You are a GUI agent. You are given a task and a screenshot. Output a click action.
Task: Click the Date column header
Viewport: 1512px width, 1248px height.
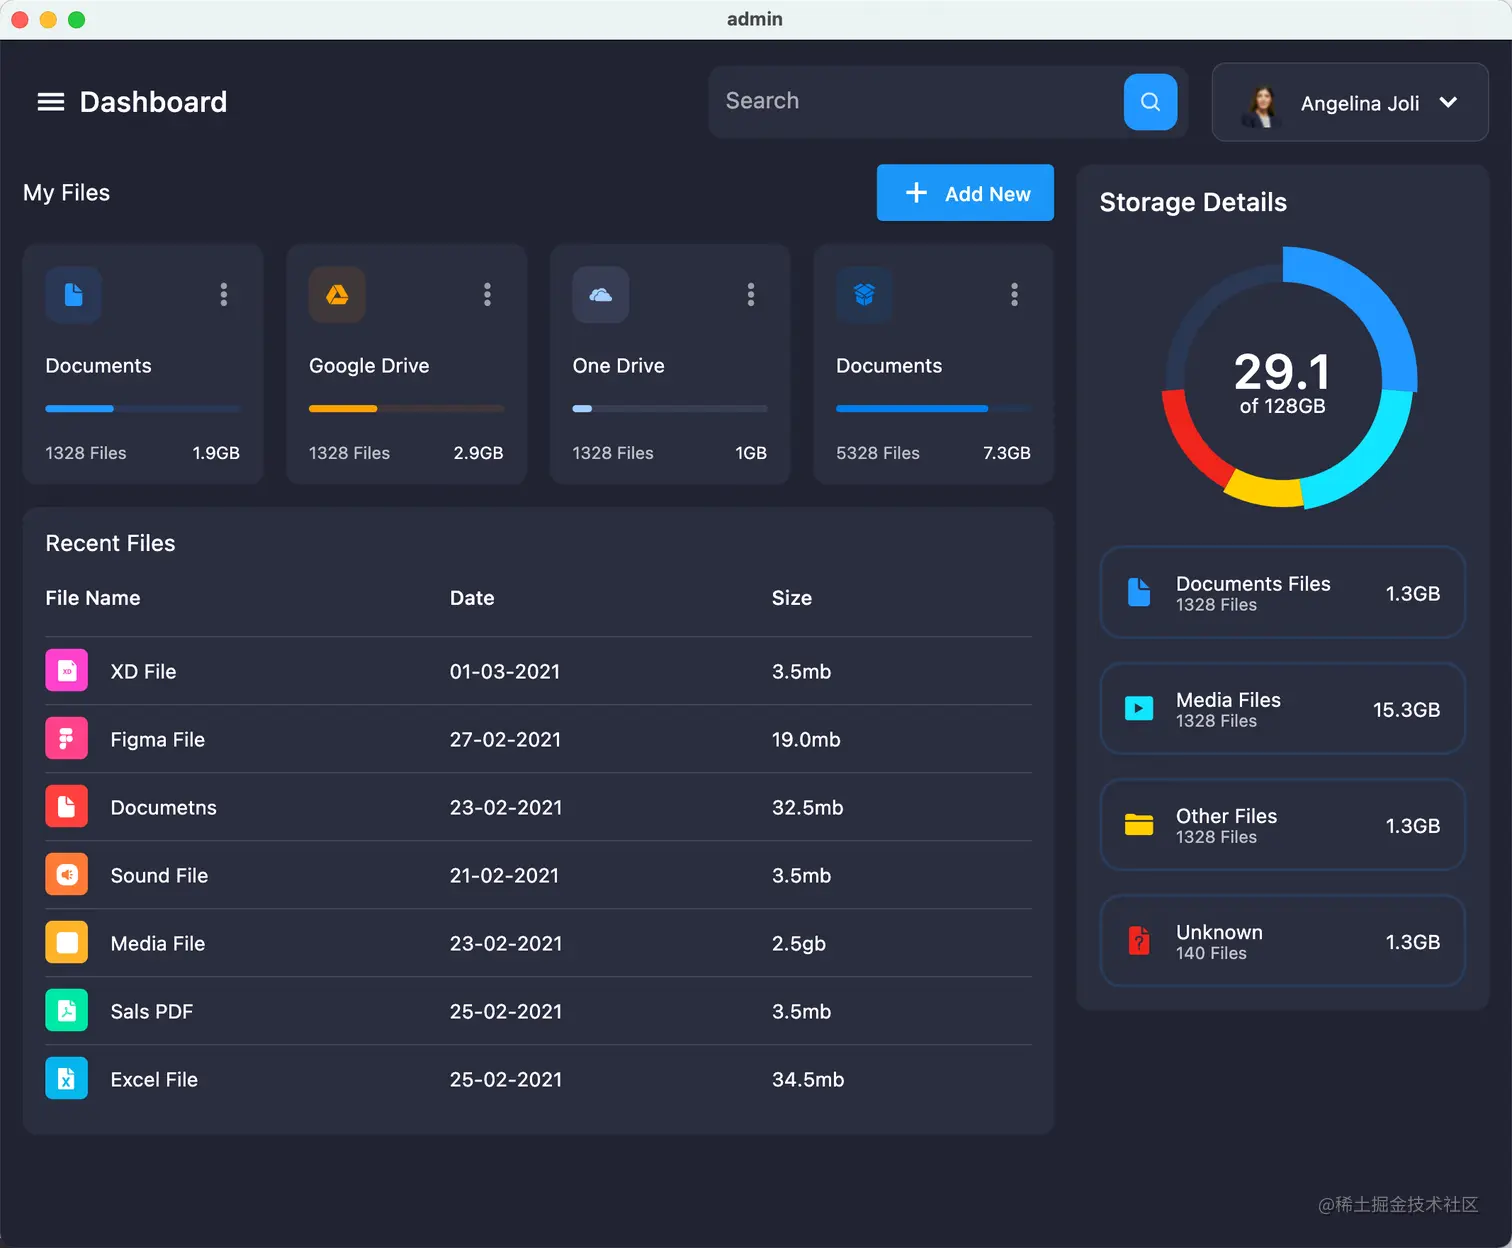click(472, 598)
